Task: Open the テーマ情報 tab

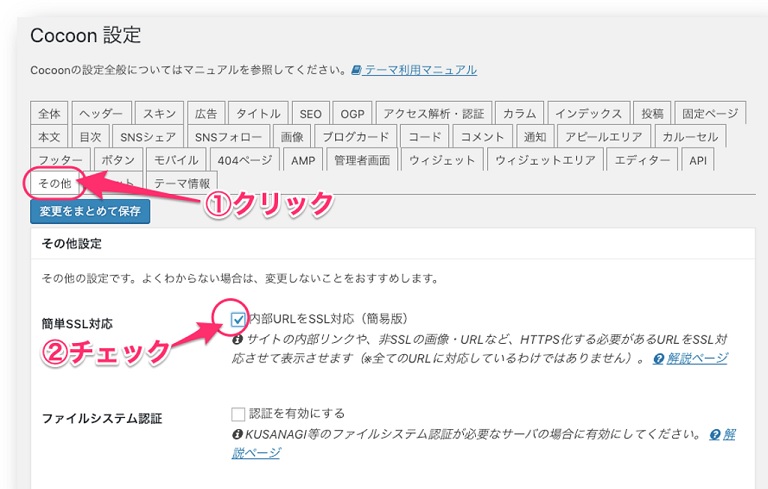Action: point(182,183)
